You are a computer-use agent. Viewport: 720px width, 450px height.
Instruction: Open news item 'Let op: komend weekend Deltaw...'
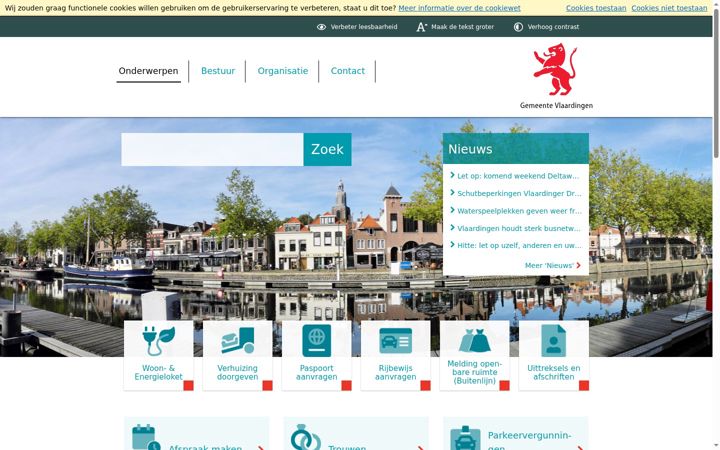click(x=518, y=176)
